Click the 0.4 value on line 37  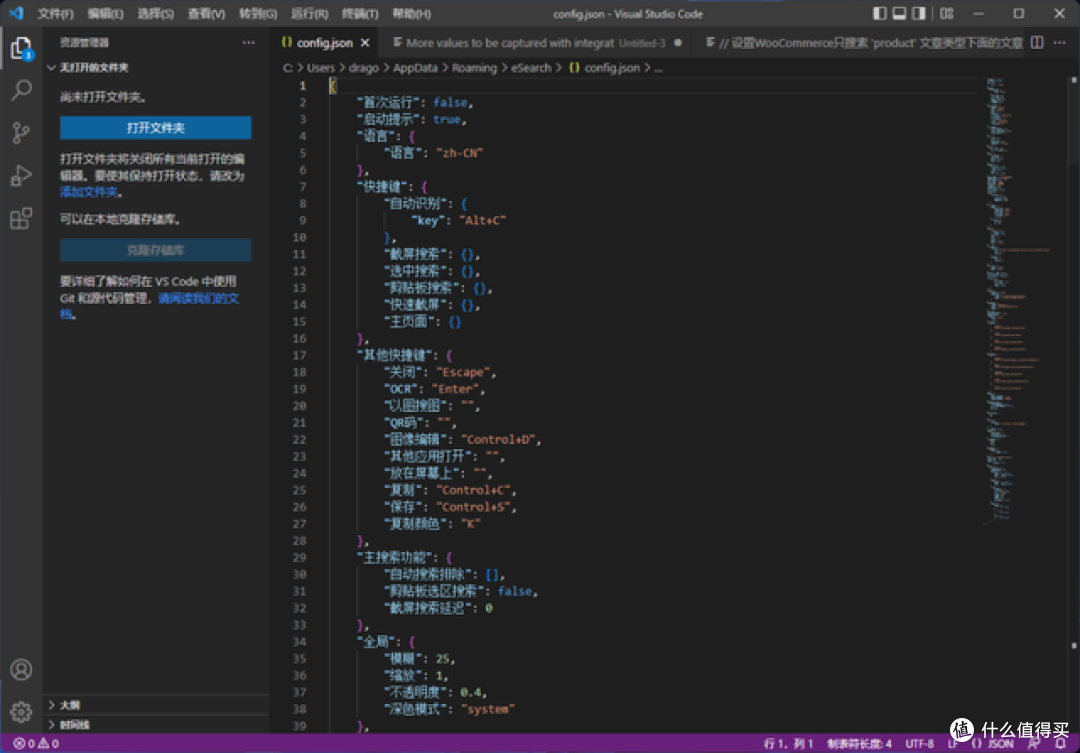(x=471, y=692)
